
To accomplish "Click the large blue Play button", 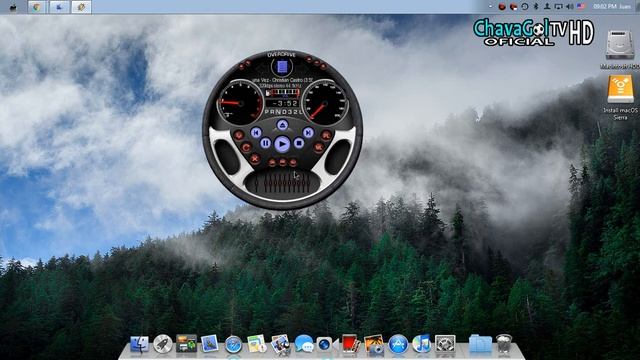I will coord(282,144).
